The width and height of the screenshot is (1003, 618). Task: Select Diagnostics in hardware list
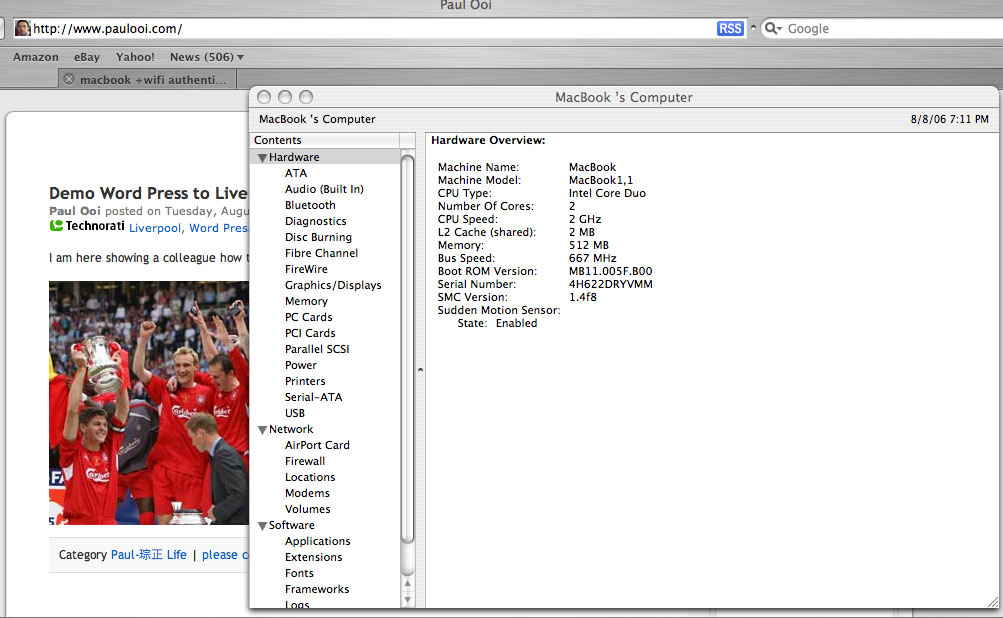(x=316, y=221)
